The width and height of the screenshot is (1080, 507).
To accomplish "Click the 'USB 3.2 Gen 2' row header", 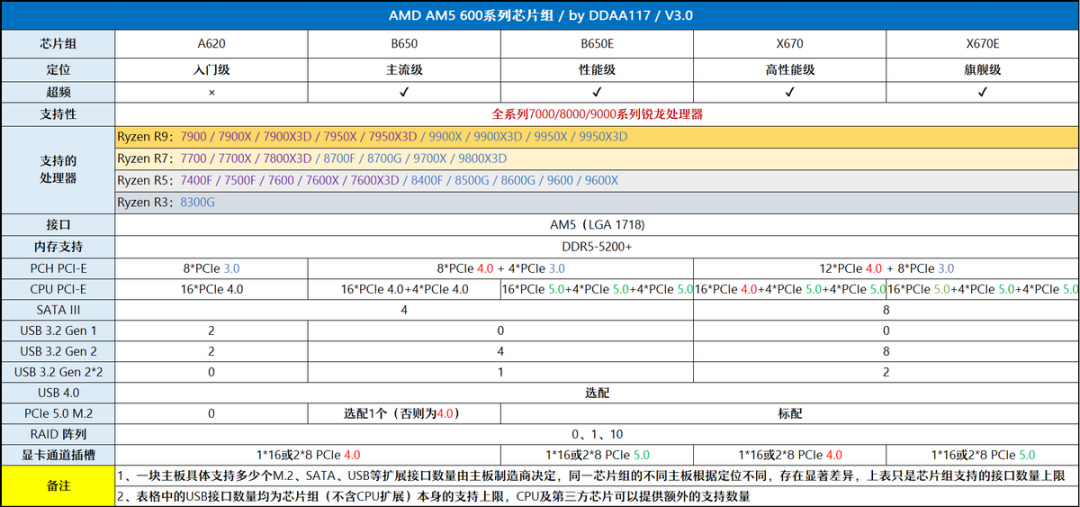I will [58, 352].
